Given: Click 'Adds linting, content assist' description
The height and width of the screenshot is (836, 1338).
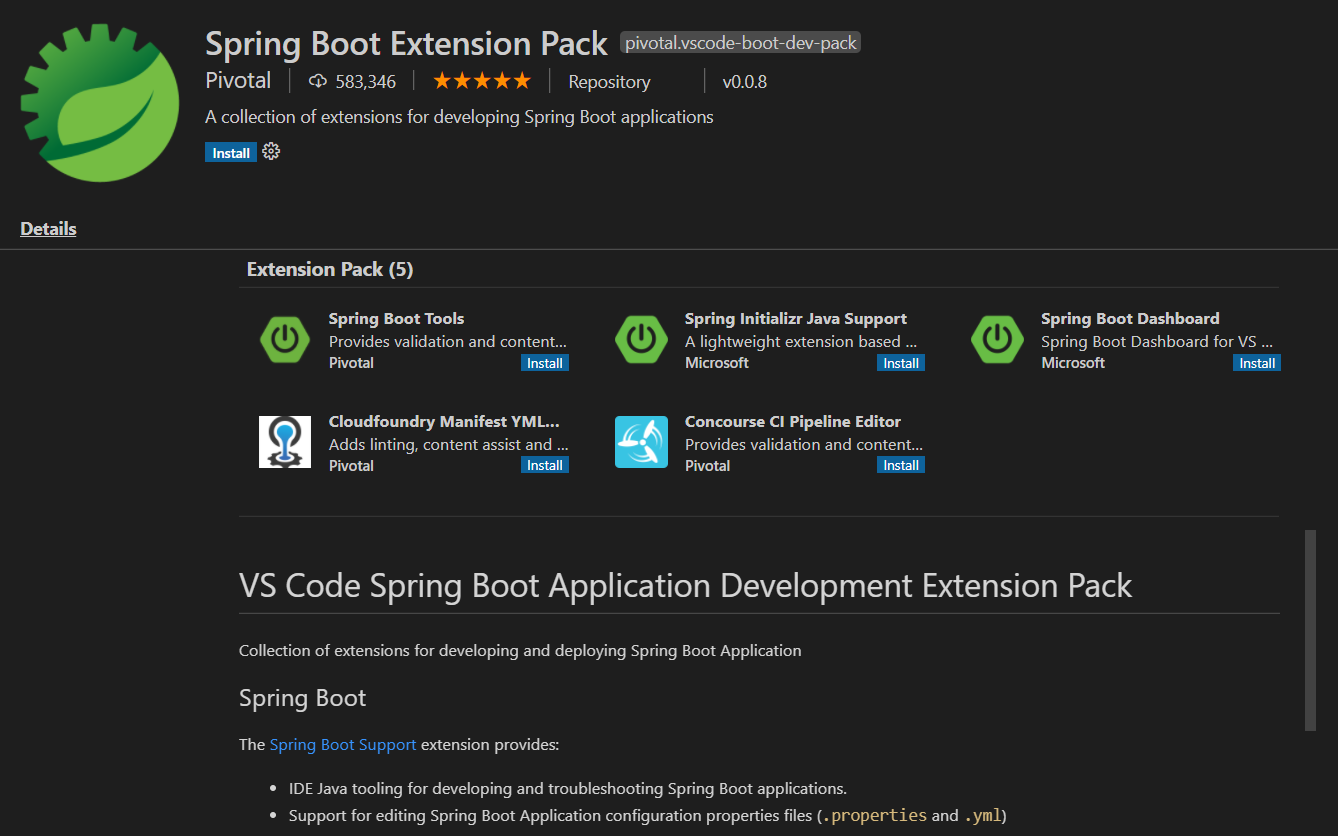Looking at the screenshot, I should (x=449, y=444).
